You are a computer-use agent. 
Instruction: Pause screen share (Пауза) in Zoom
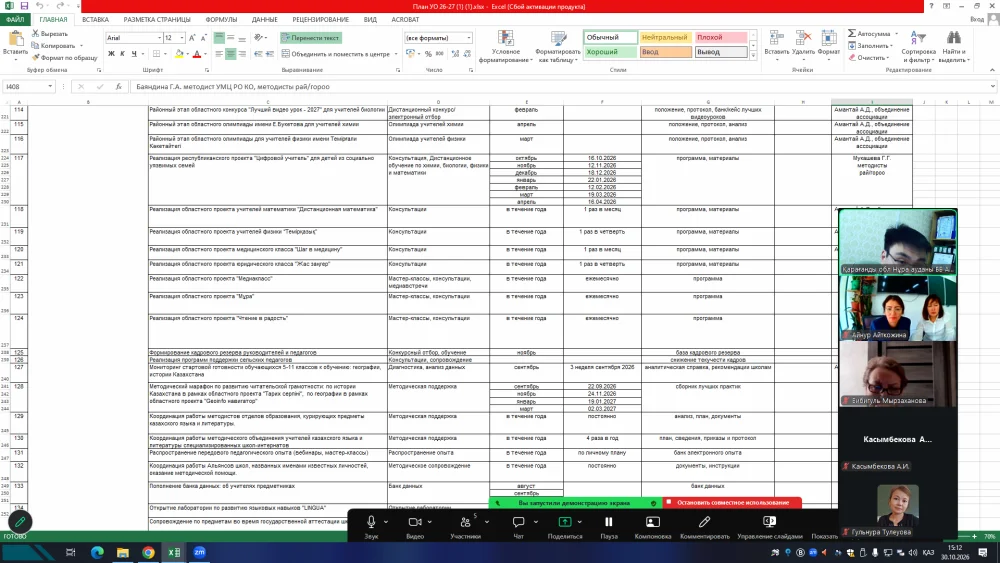(x=608, y=522)
